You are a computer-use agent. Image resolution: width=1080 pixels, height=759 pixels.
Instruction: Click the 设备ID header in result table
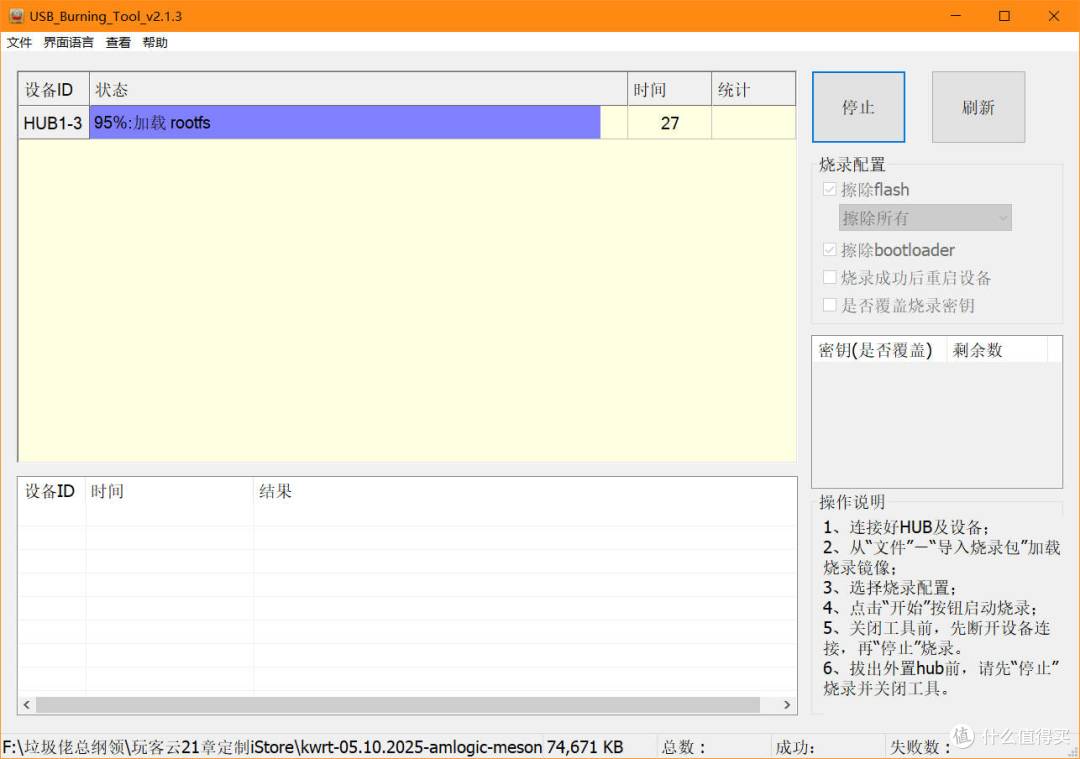[52, 491]
